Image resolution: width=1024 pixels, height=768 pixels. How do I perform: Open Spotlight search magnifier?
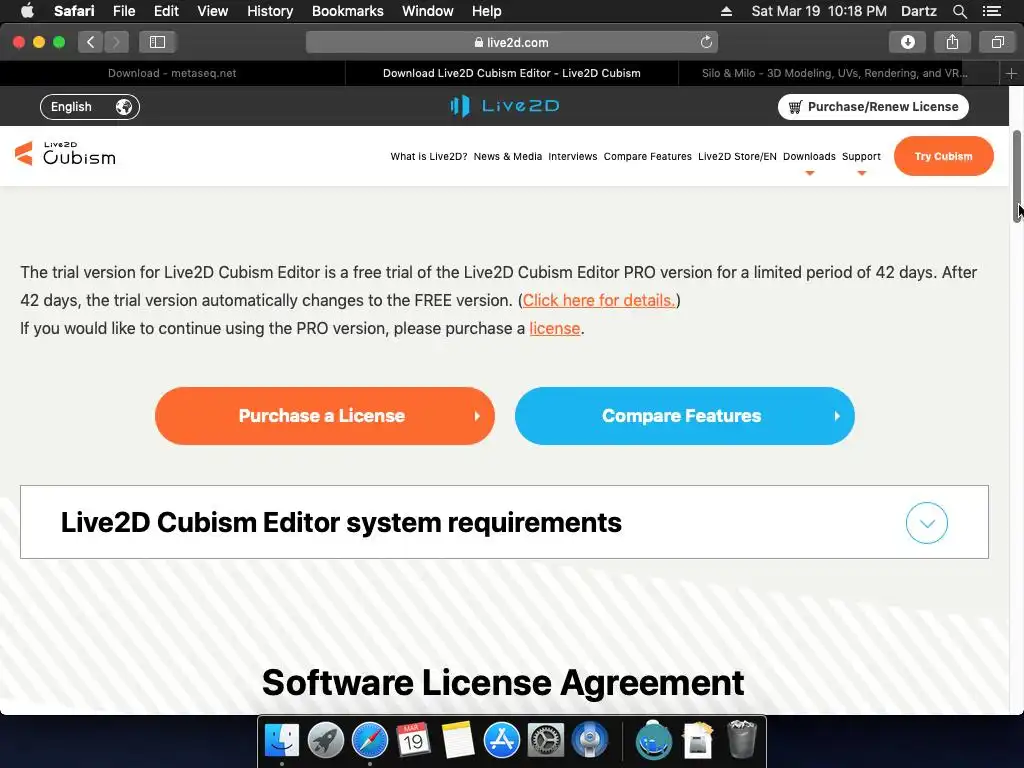pos(959,11)
